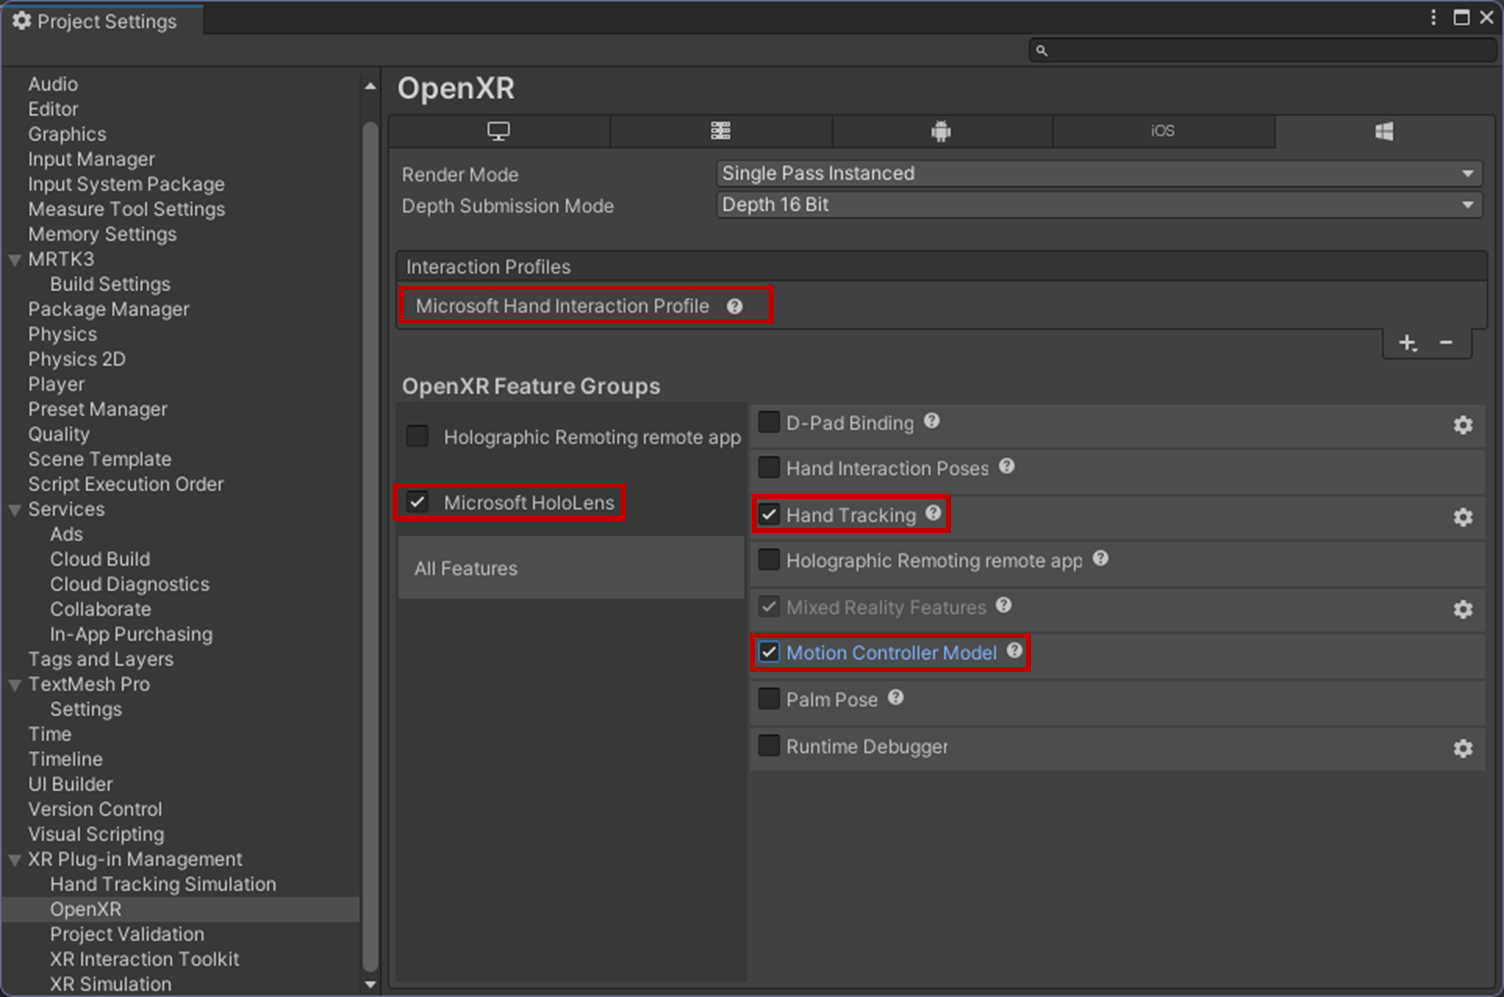Click the Project Settings window tab
The image size is (1504, 997).
tap(101, 21)
